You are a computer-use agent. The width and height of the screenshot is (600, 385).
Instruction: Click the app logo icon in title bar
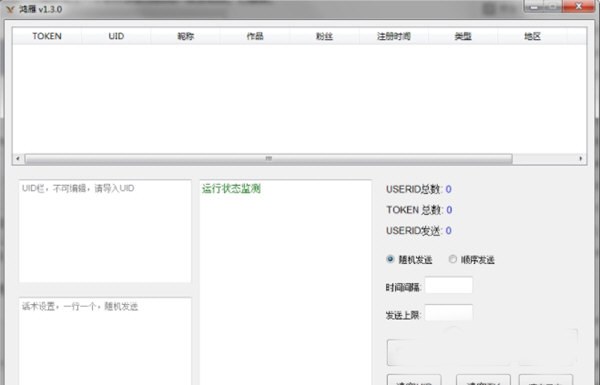[x=10, y=9]
